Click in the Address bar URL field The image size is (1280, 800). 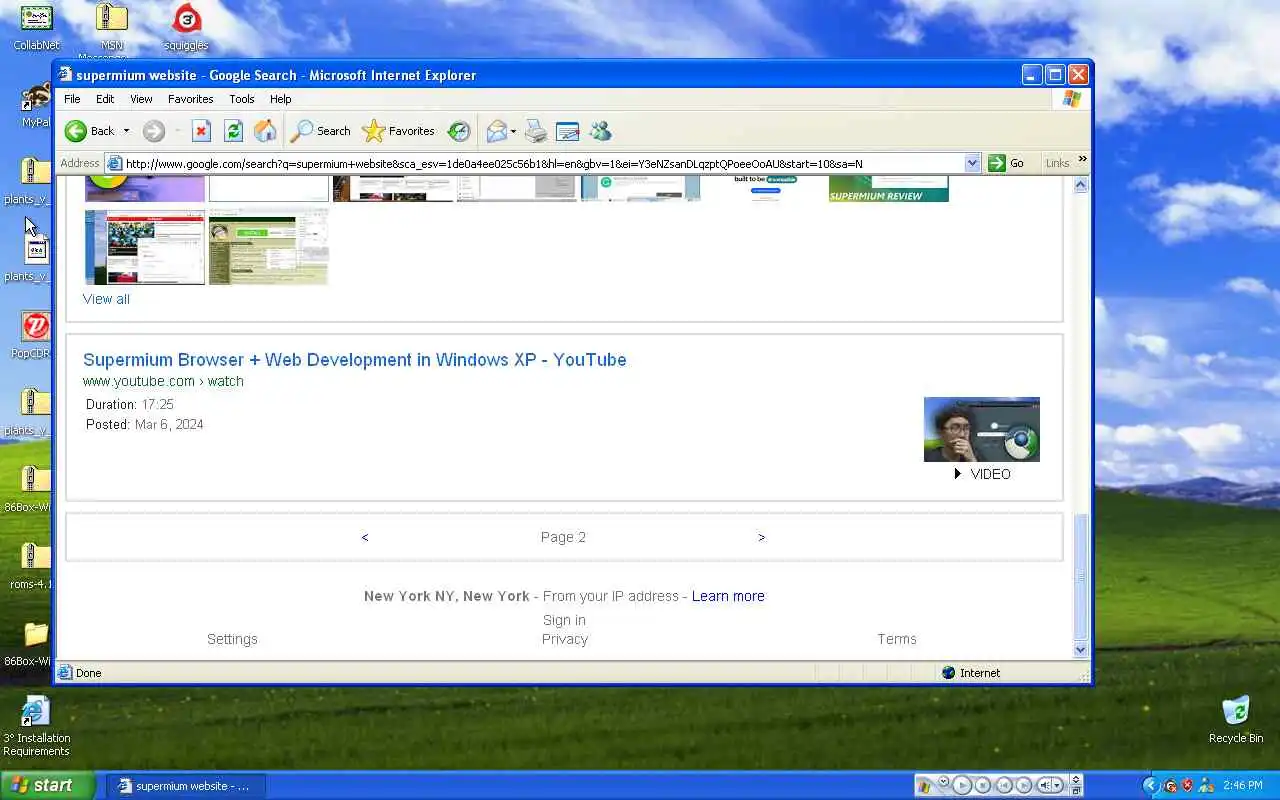pyautogui.click(x=543, y=163)
